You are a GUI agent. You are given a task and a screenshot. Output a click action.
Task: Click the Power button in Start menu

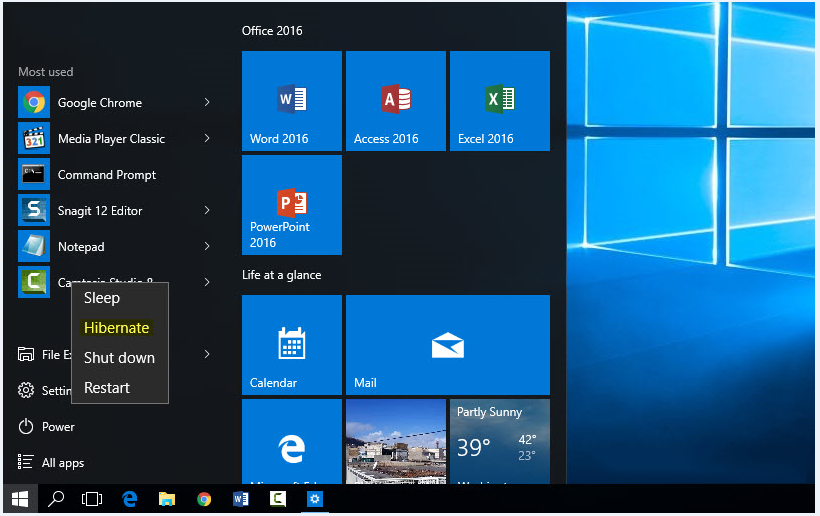click(x=46, y=427)
